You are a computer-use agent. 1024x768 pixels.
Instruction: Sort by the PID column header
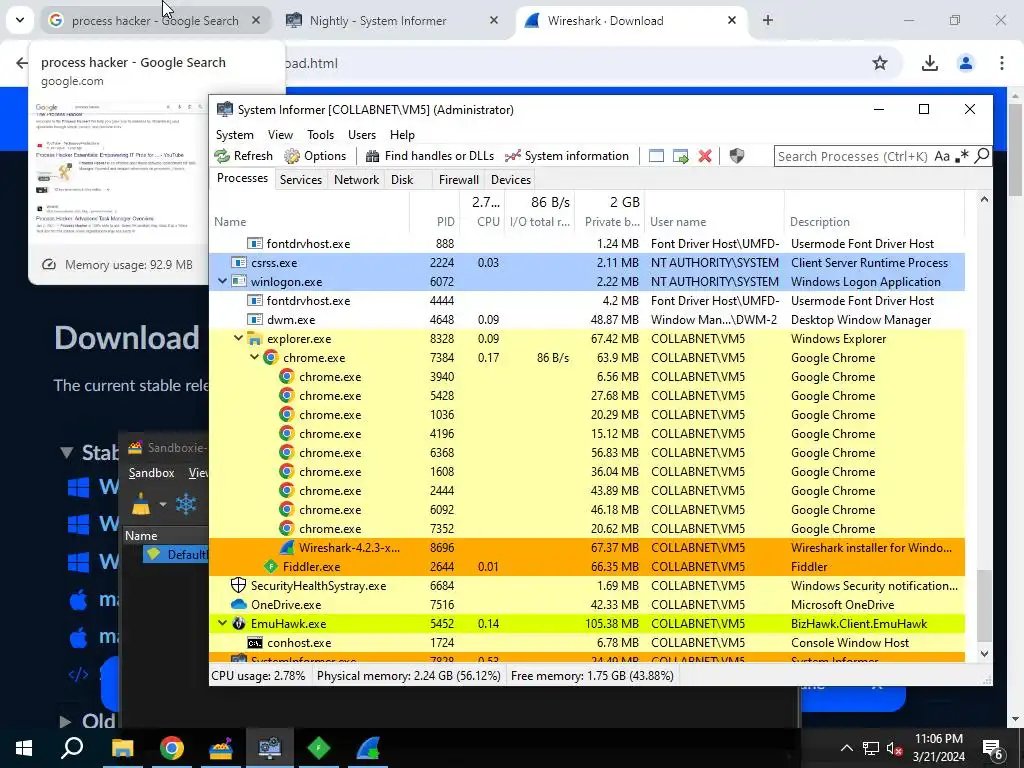(434, 221)
